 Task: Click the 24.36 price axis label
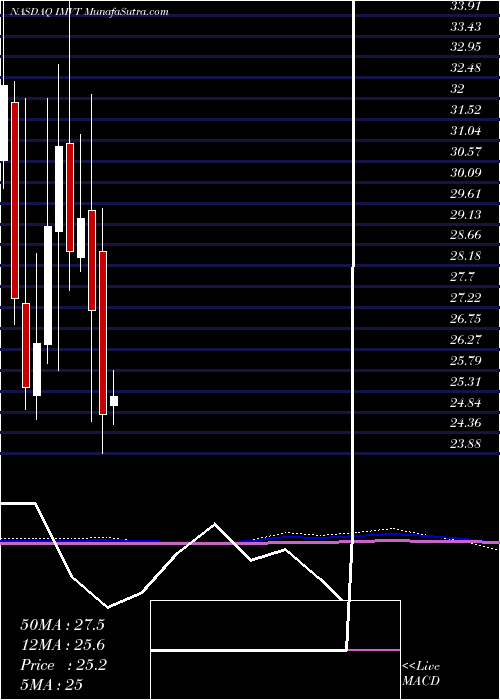tap(466, 423)
